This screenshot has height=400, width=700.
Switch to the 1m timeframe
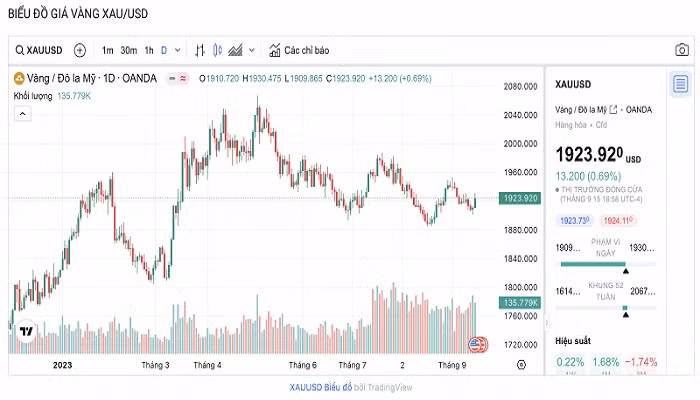tap(107, 50)
